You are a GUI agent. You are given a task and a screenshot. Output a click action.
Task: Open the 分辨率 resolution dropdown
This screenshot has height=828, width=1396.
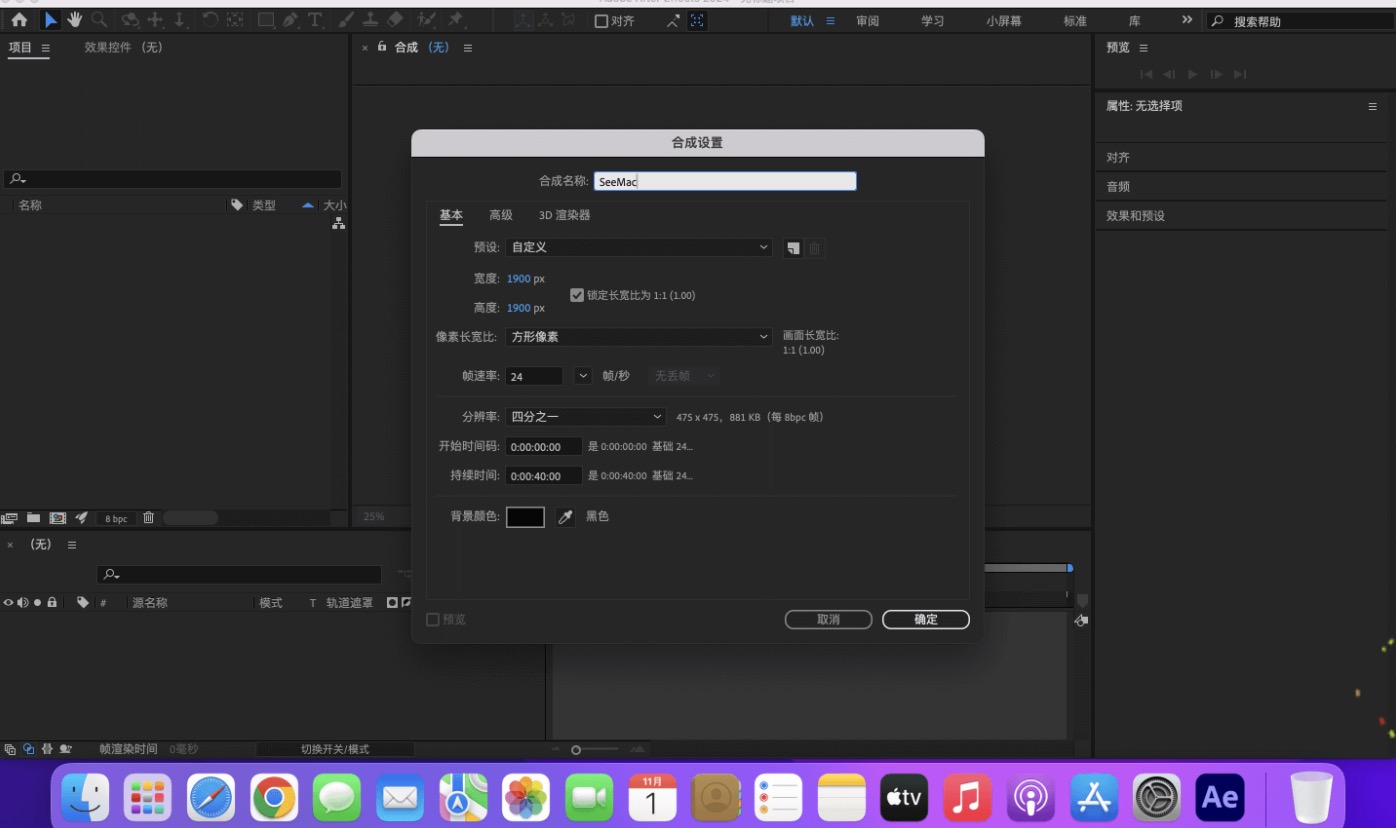coord(586,416)
